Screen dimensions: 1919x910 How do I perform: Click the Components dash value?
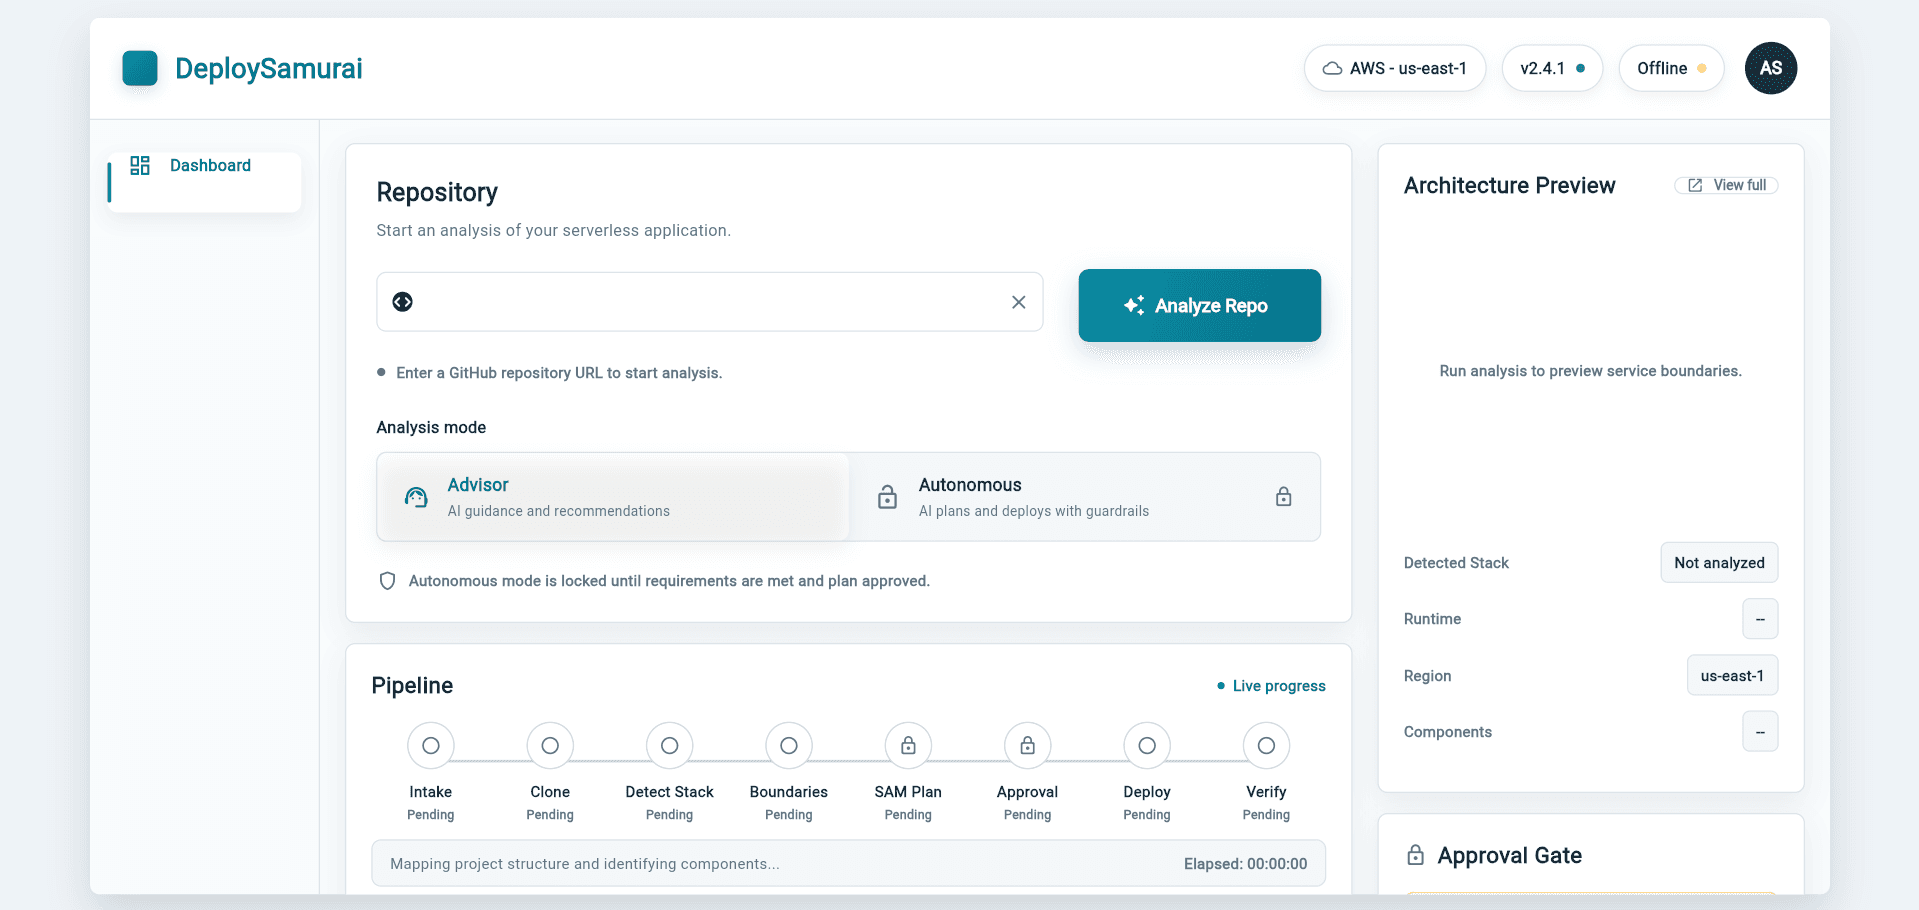tap(1760, 732)
